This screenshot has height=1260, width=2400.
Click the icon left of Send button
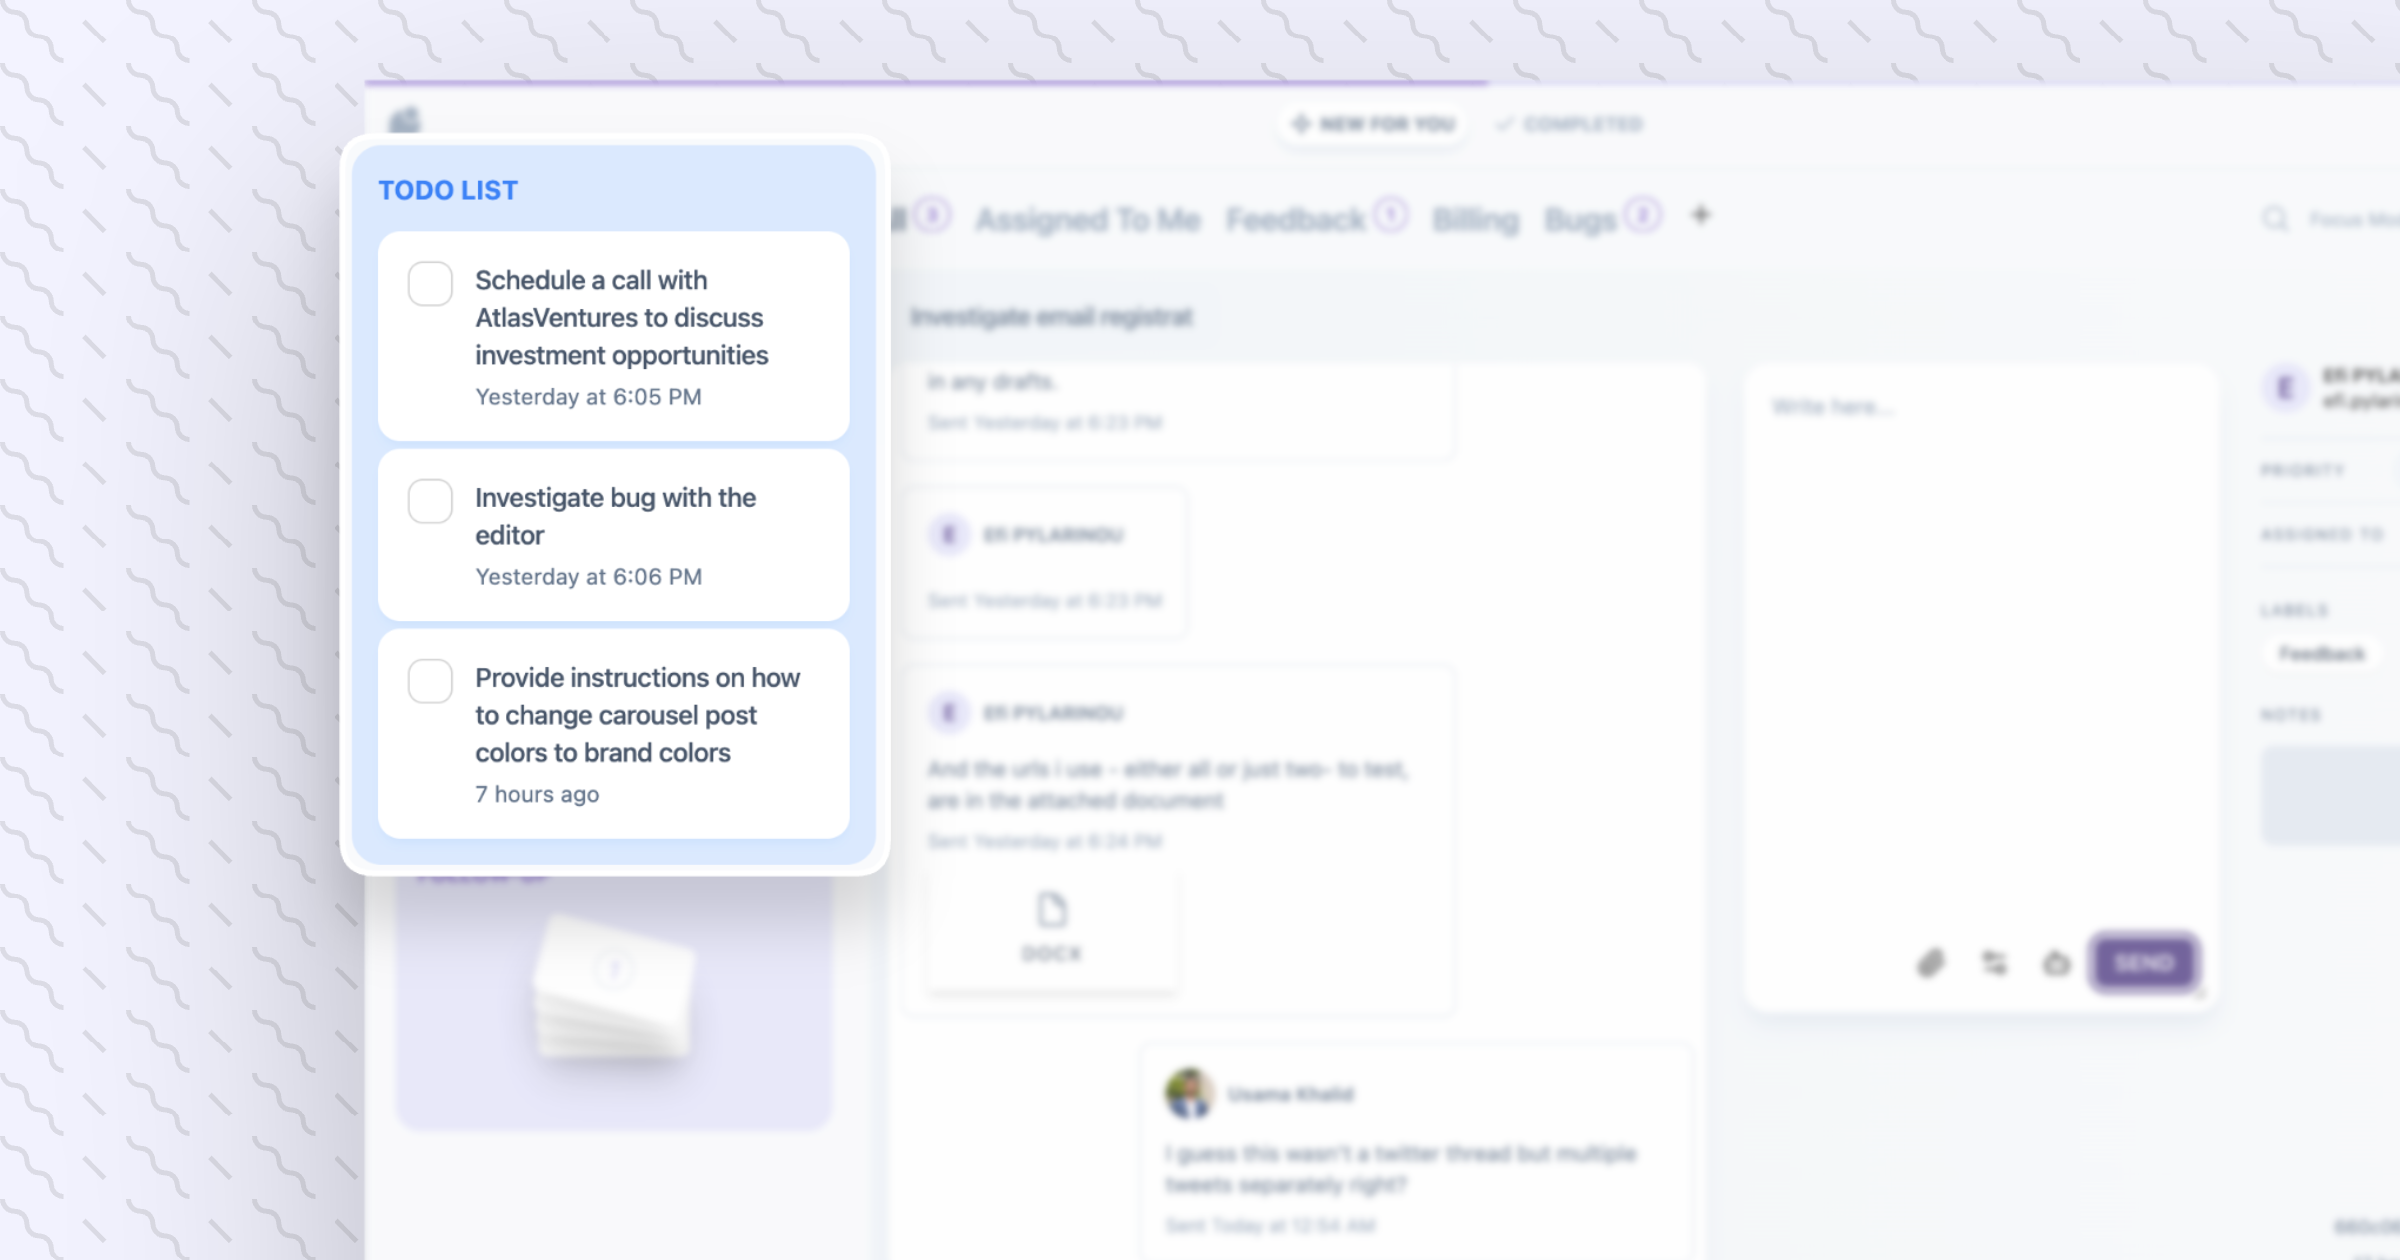pyautogui.click(x=2056, y=963)
